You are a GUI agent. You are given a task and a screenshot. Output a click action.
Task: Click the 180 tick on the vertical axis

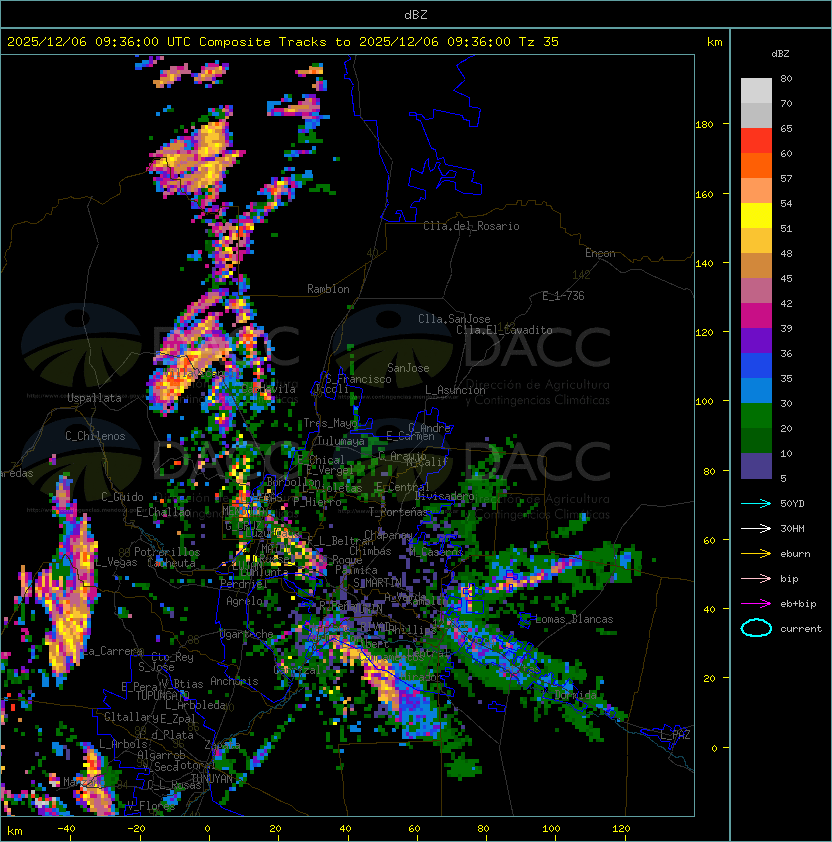click(x=704, y=125)
